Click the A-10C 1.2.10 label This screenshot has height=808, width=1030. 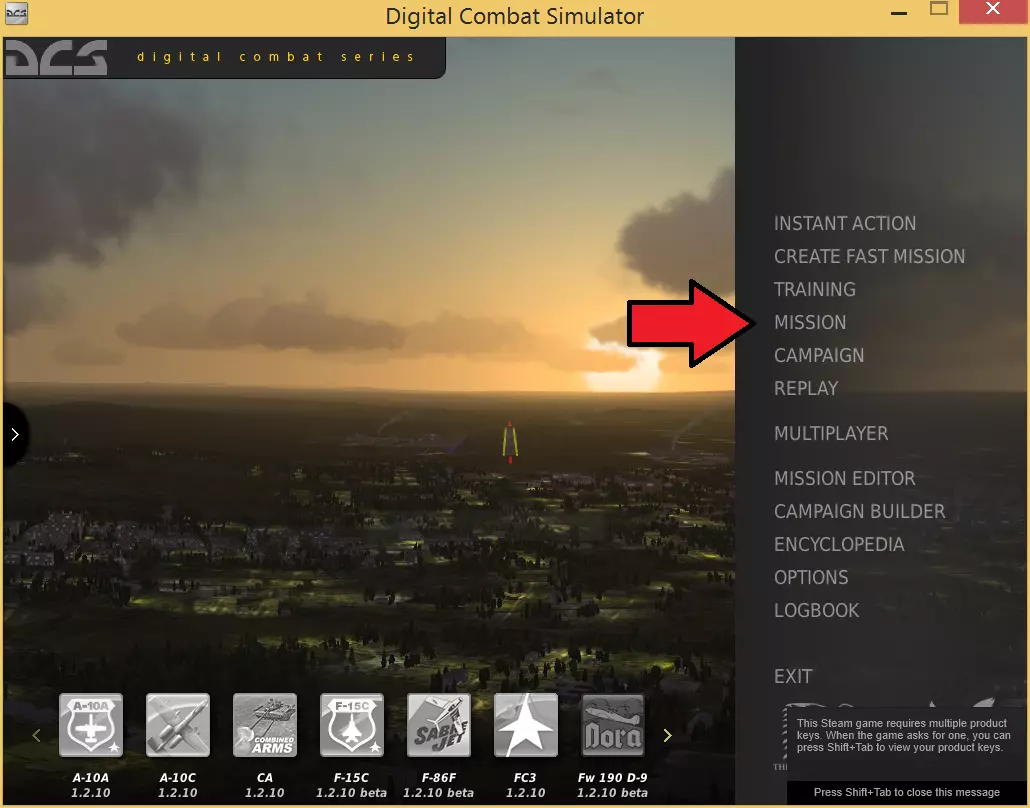[x=178, y=785]
